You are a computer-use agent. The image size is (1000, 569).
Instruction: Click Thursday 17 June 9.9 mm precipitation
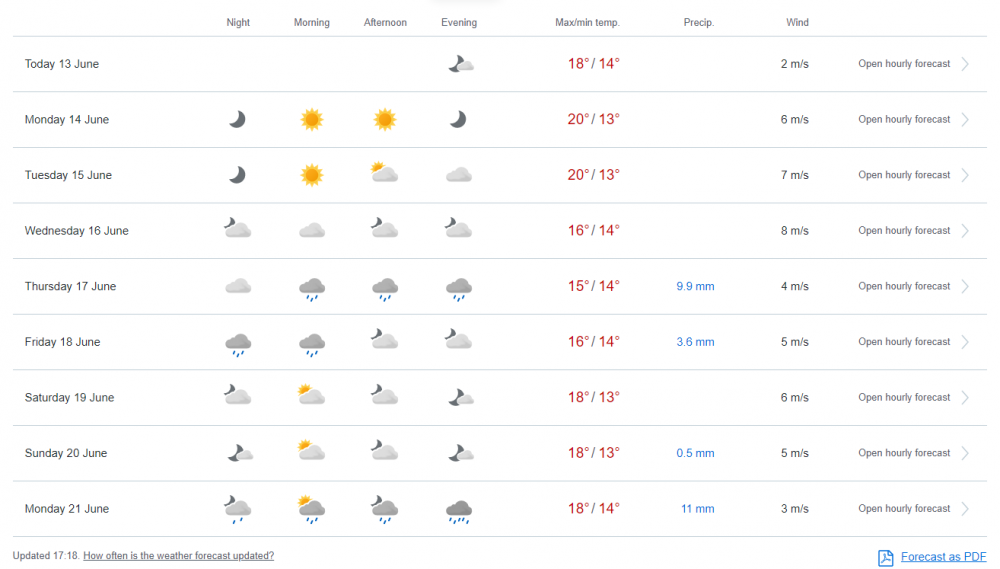[695, 287]
